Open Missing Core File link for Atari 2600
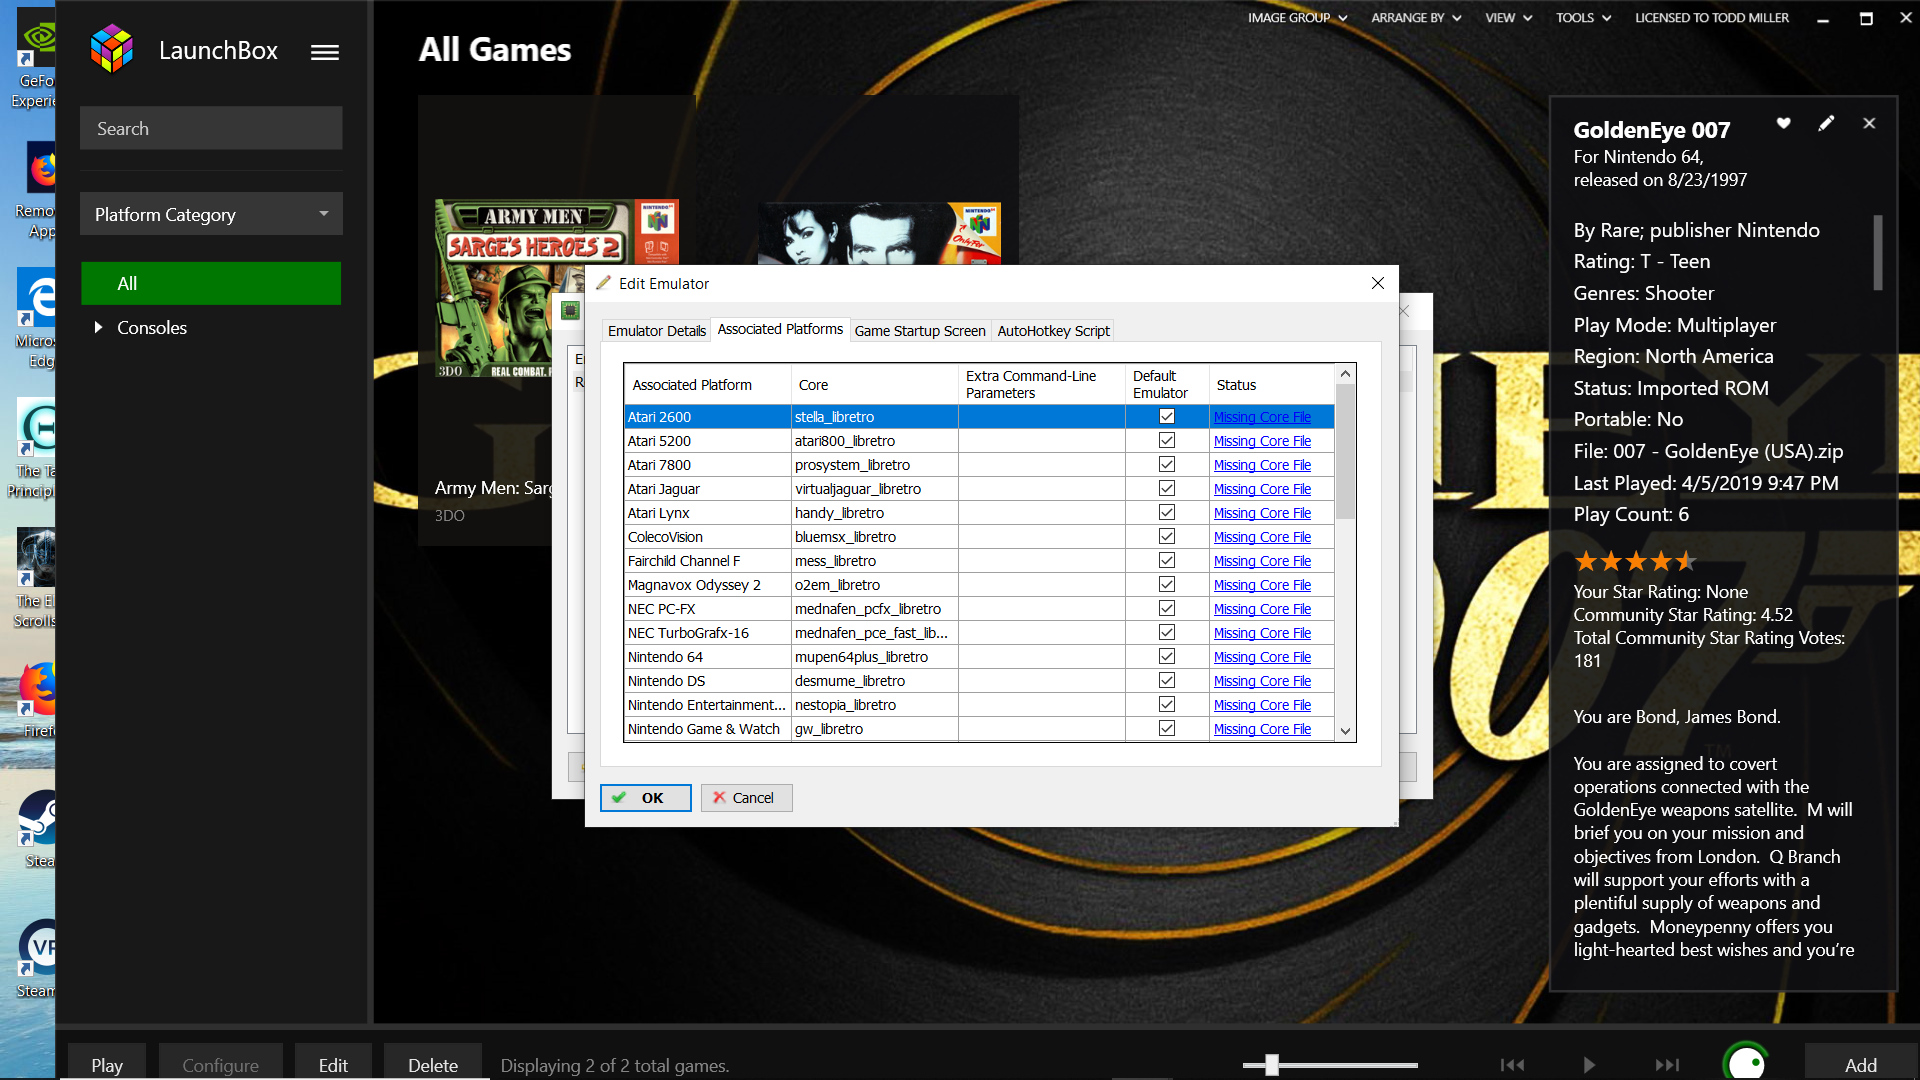This screenshot has width=1920, height=1080. pos(1262,417)
